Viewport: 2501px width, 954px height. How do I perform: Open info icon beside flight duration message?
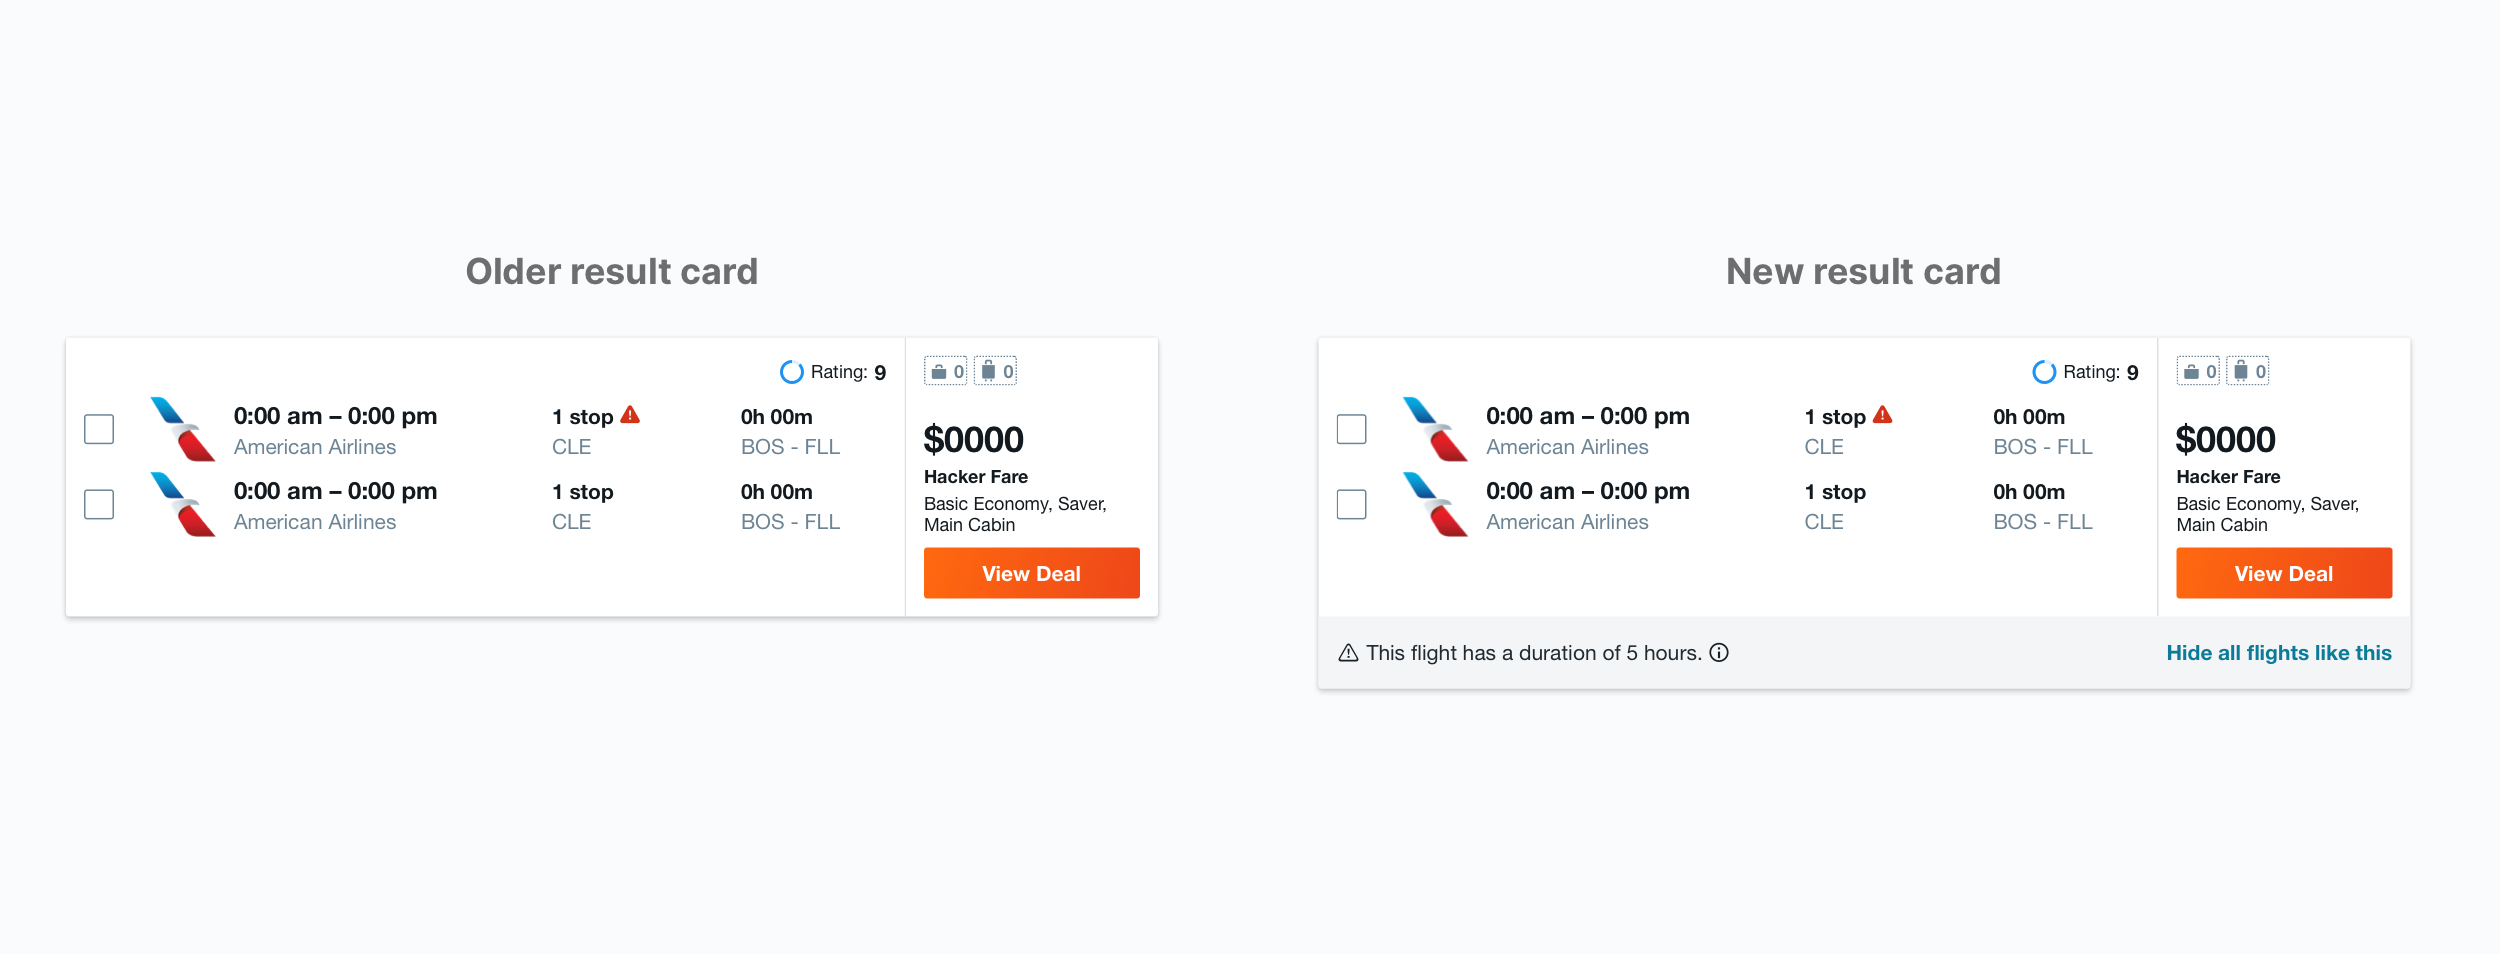(1719, 653)
